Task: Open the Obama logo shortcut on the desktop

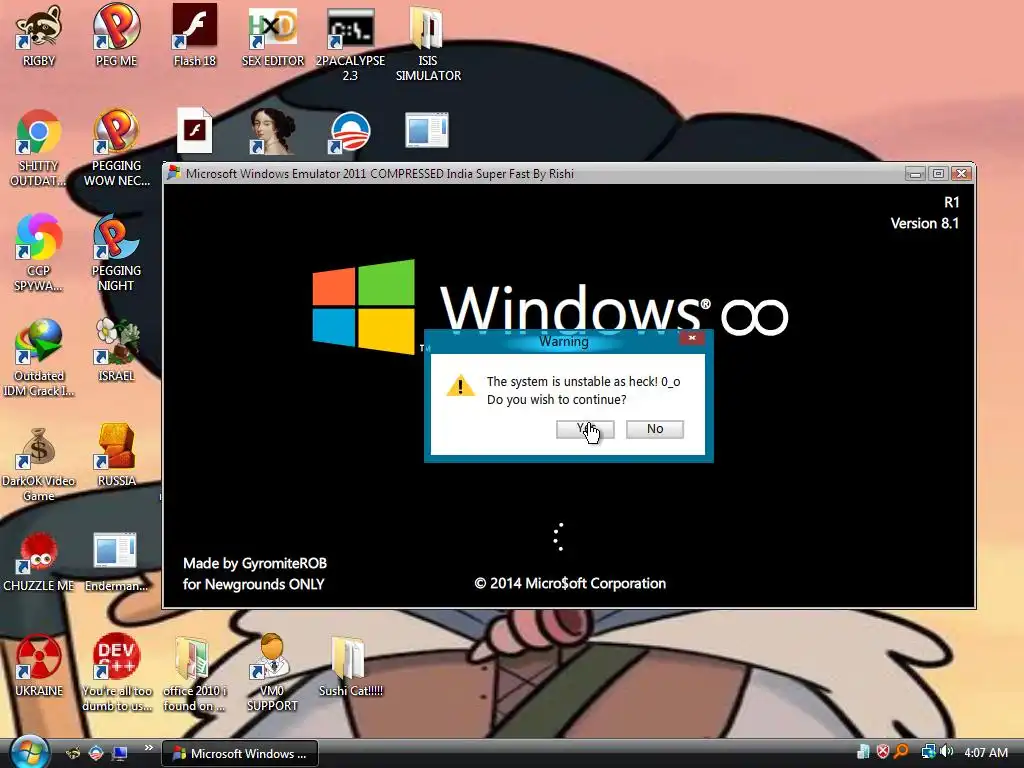Action: (x=350, y=132)
